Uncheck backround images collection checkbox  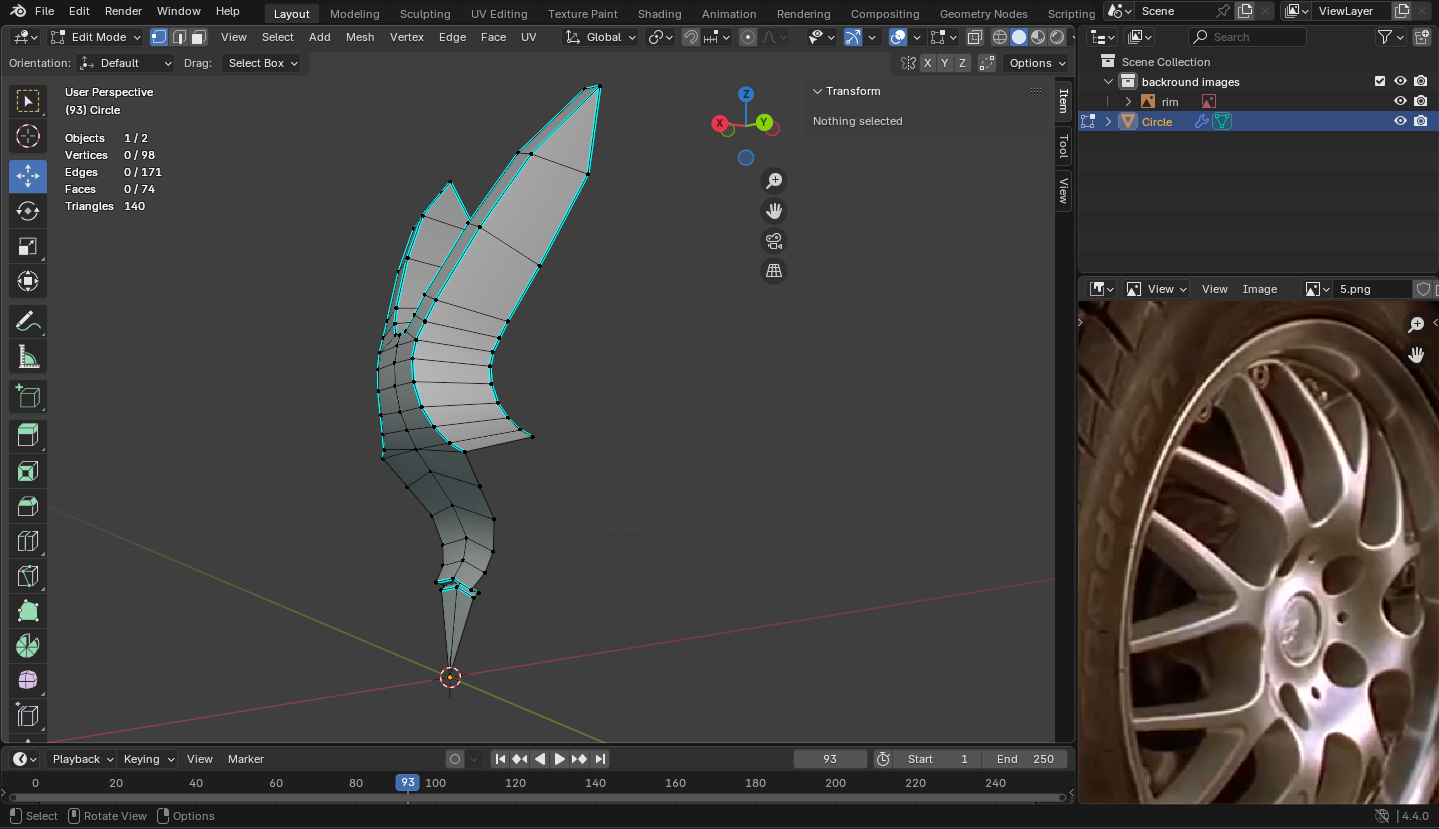point(1380,81)
